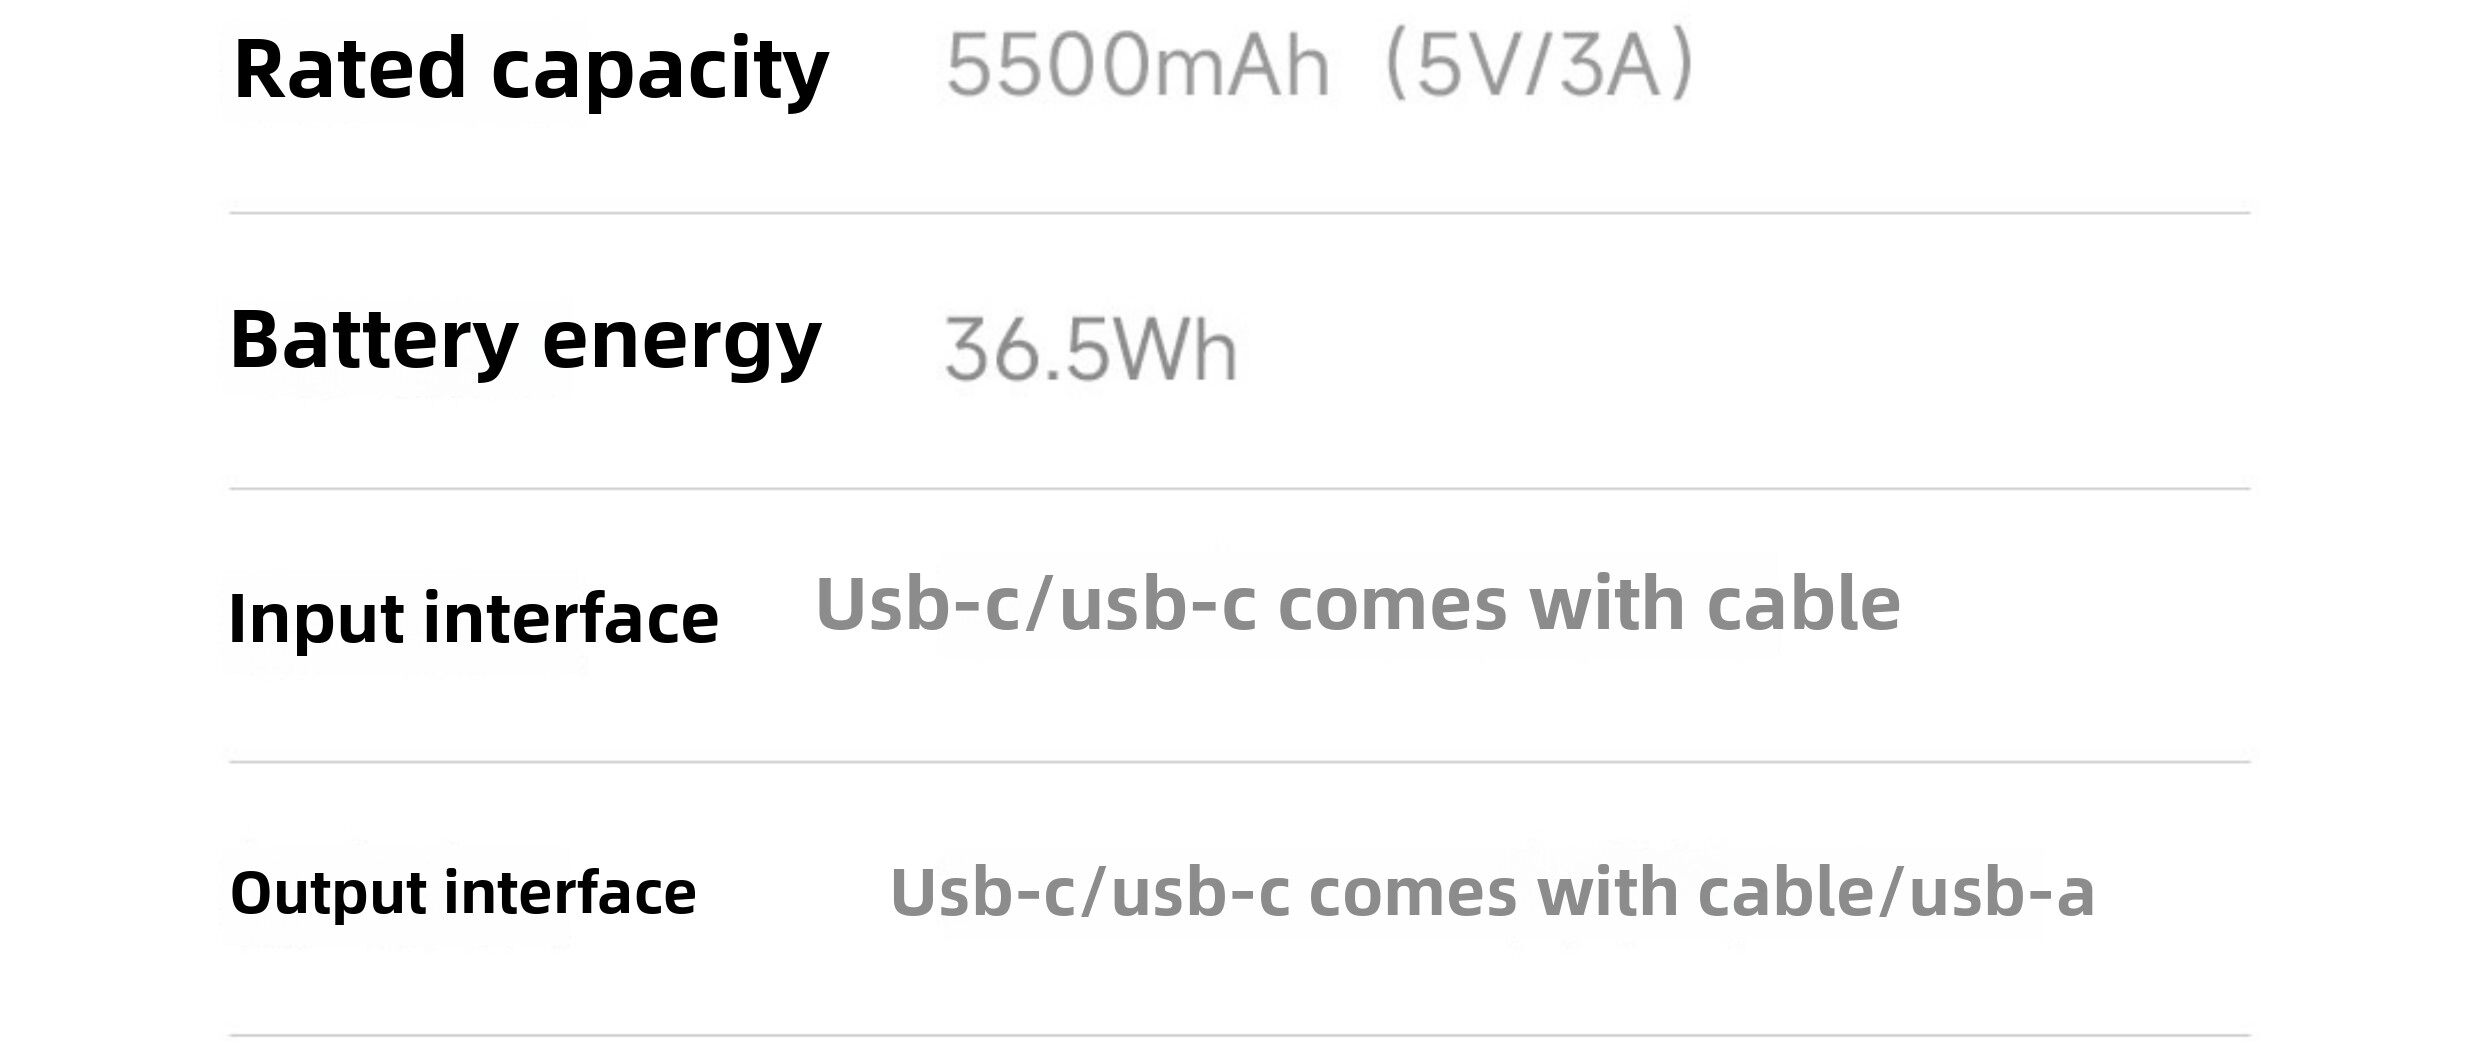Click the divider line below Input interface
This screenshot has height=1048, width=2480.
click(1240, 762)
